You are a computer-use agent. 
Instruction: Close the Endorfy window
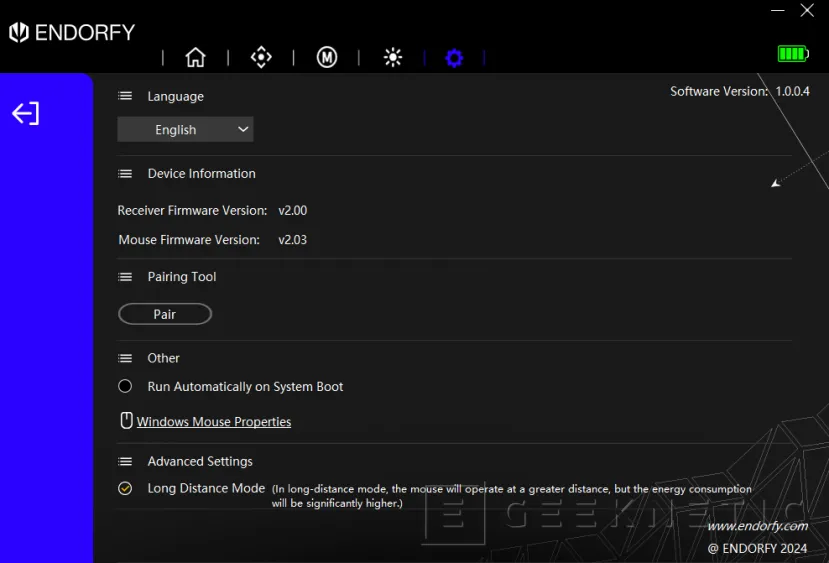807,11
